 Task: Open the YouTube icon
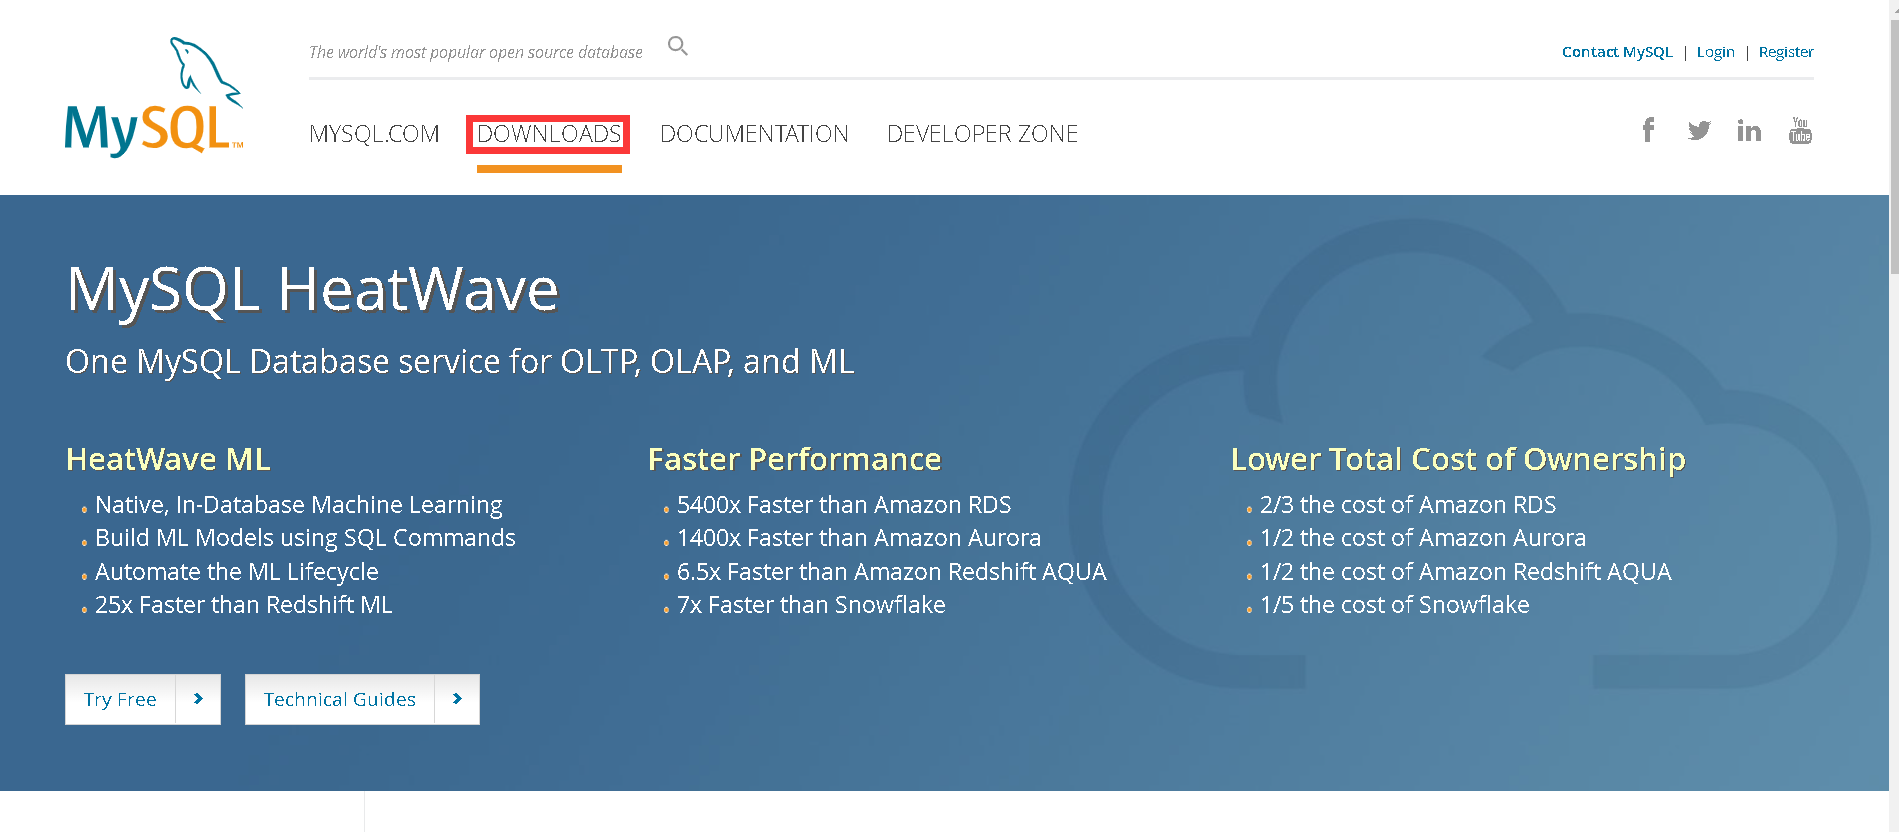[x=1800, y=131]
